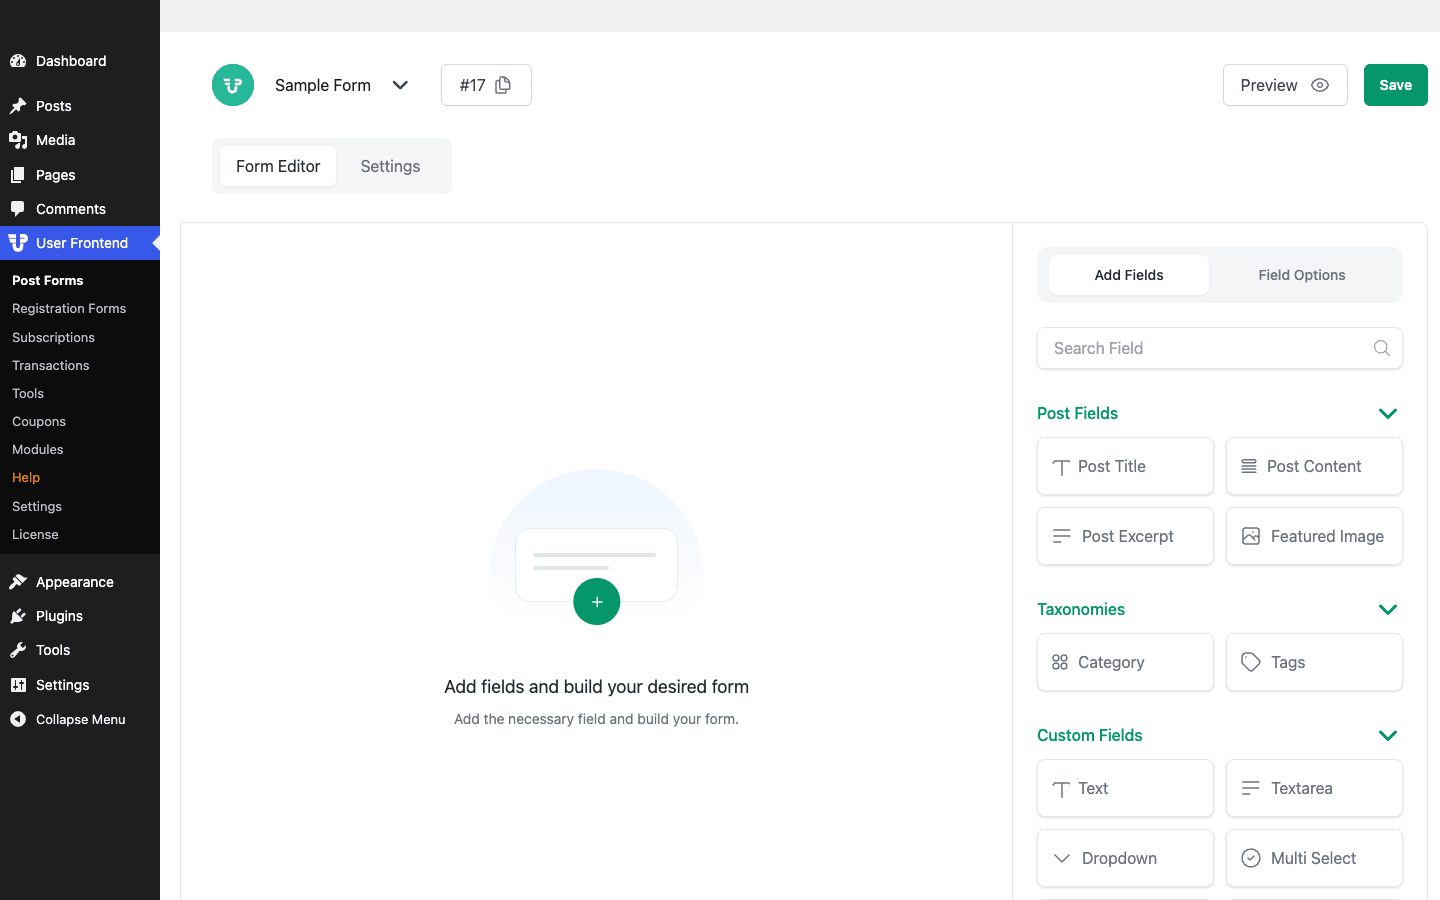Viewport: 1440px width, 900px height.
Task: Collapse the Custom Fields section
Action: (x=1388, y=735)
